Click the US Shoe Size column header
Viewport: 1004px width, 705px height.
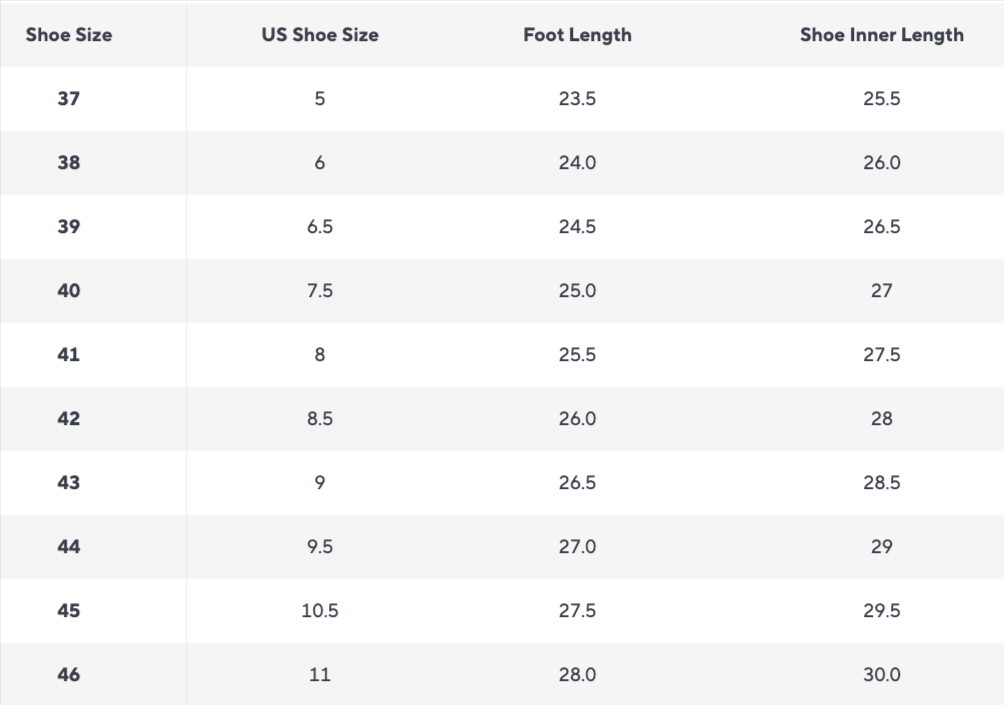pyautogui.click(x=320, y=35)
